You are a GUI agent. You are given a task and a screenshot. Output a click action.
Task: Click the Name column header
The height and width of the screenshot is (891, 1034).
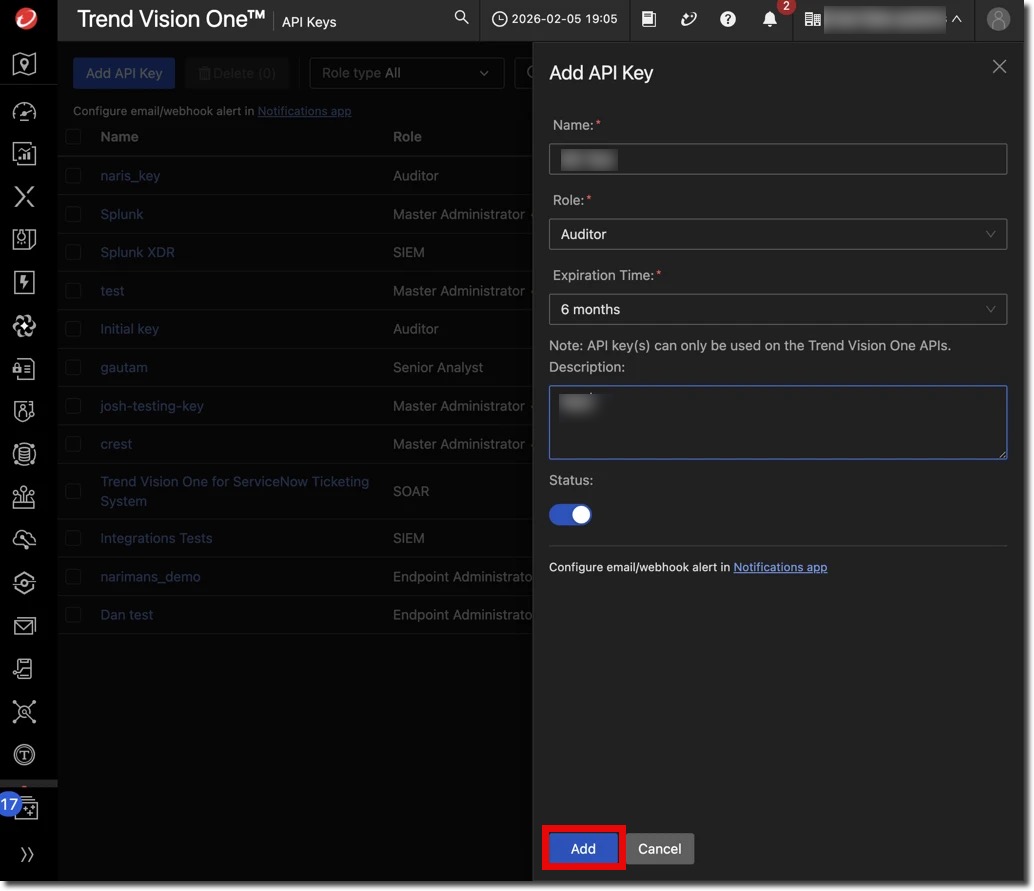tap(119, 137)
